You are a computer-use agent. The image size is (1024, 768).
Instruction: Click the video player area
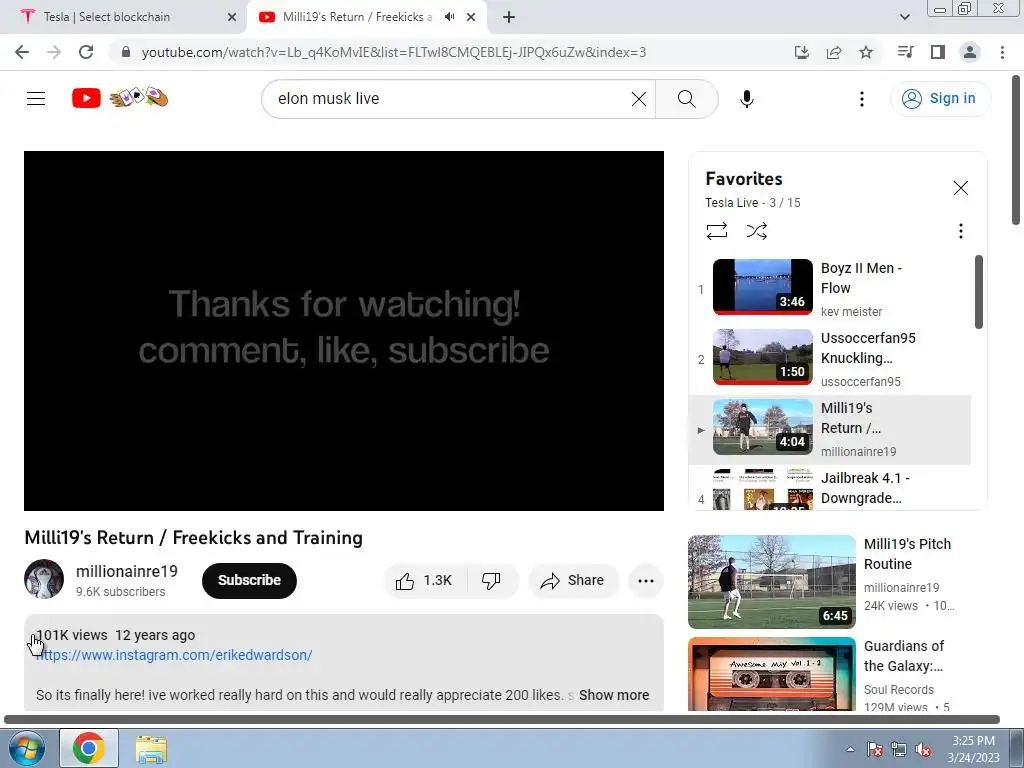coord(344,330)
